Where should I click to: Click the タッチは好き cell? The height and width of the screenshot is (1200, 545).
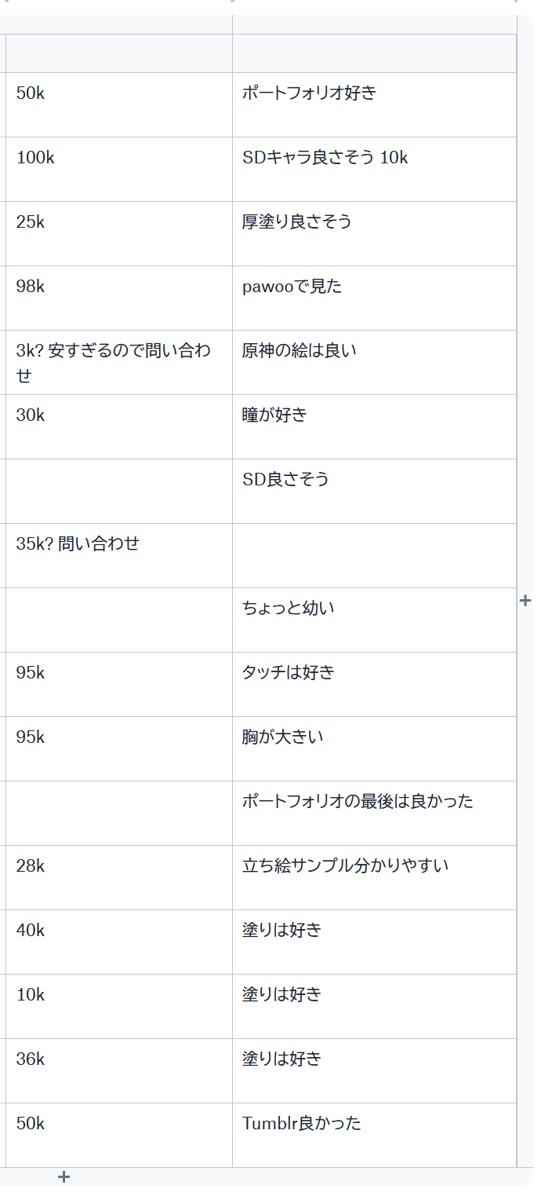coord(374,685)
